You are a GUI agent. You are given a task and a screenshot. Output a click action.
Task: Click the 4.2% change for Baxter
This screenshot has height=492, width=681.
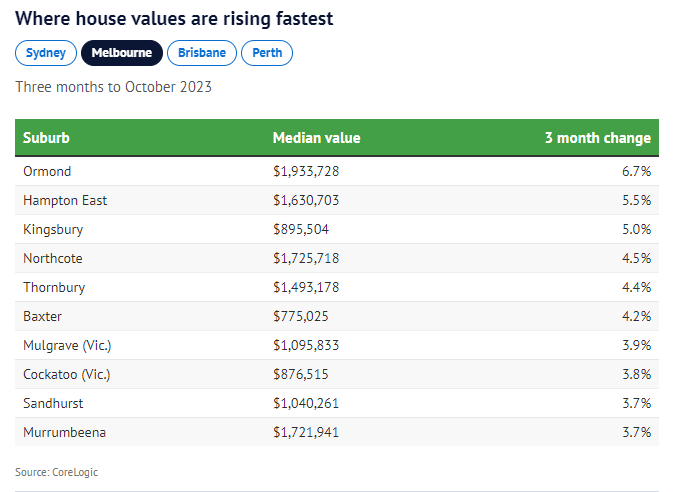click(x=637, y=316)
